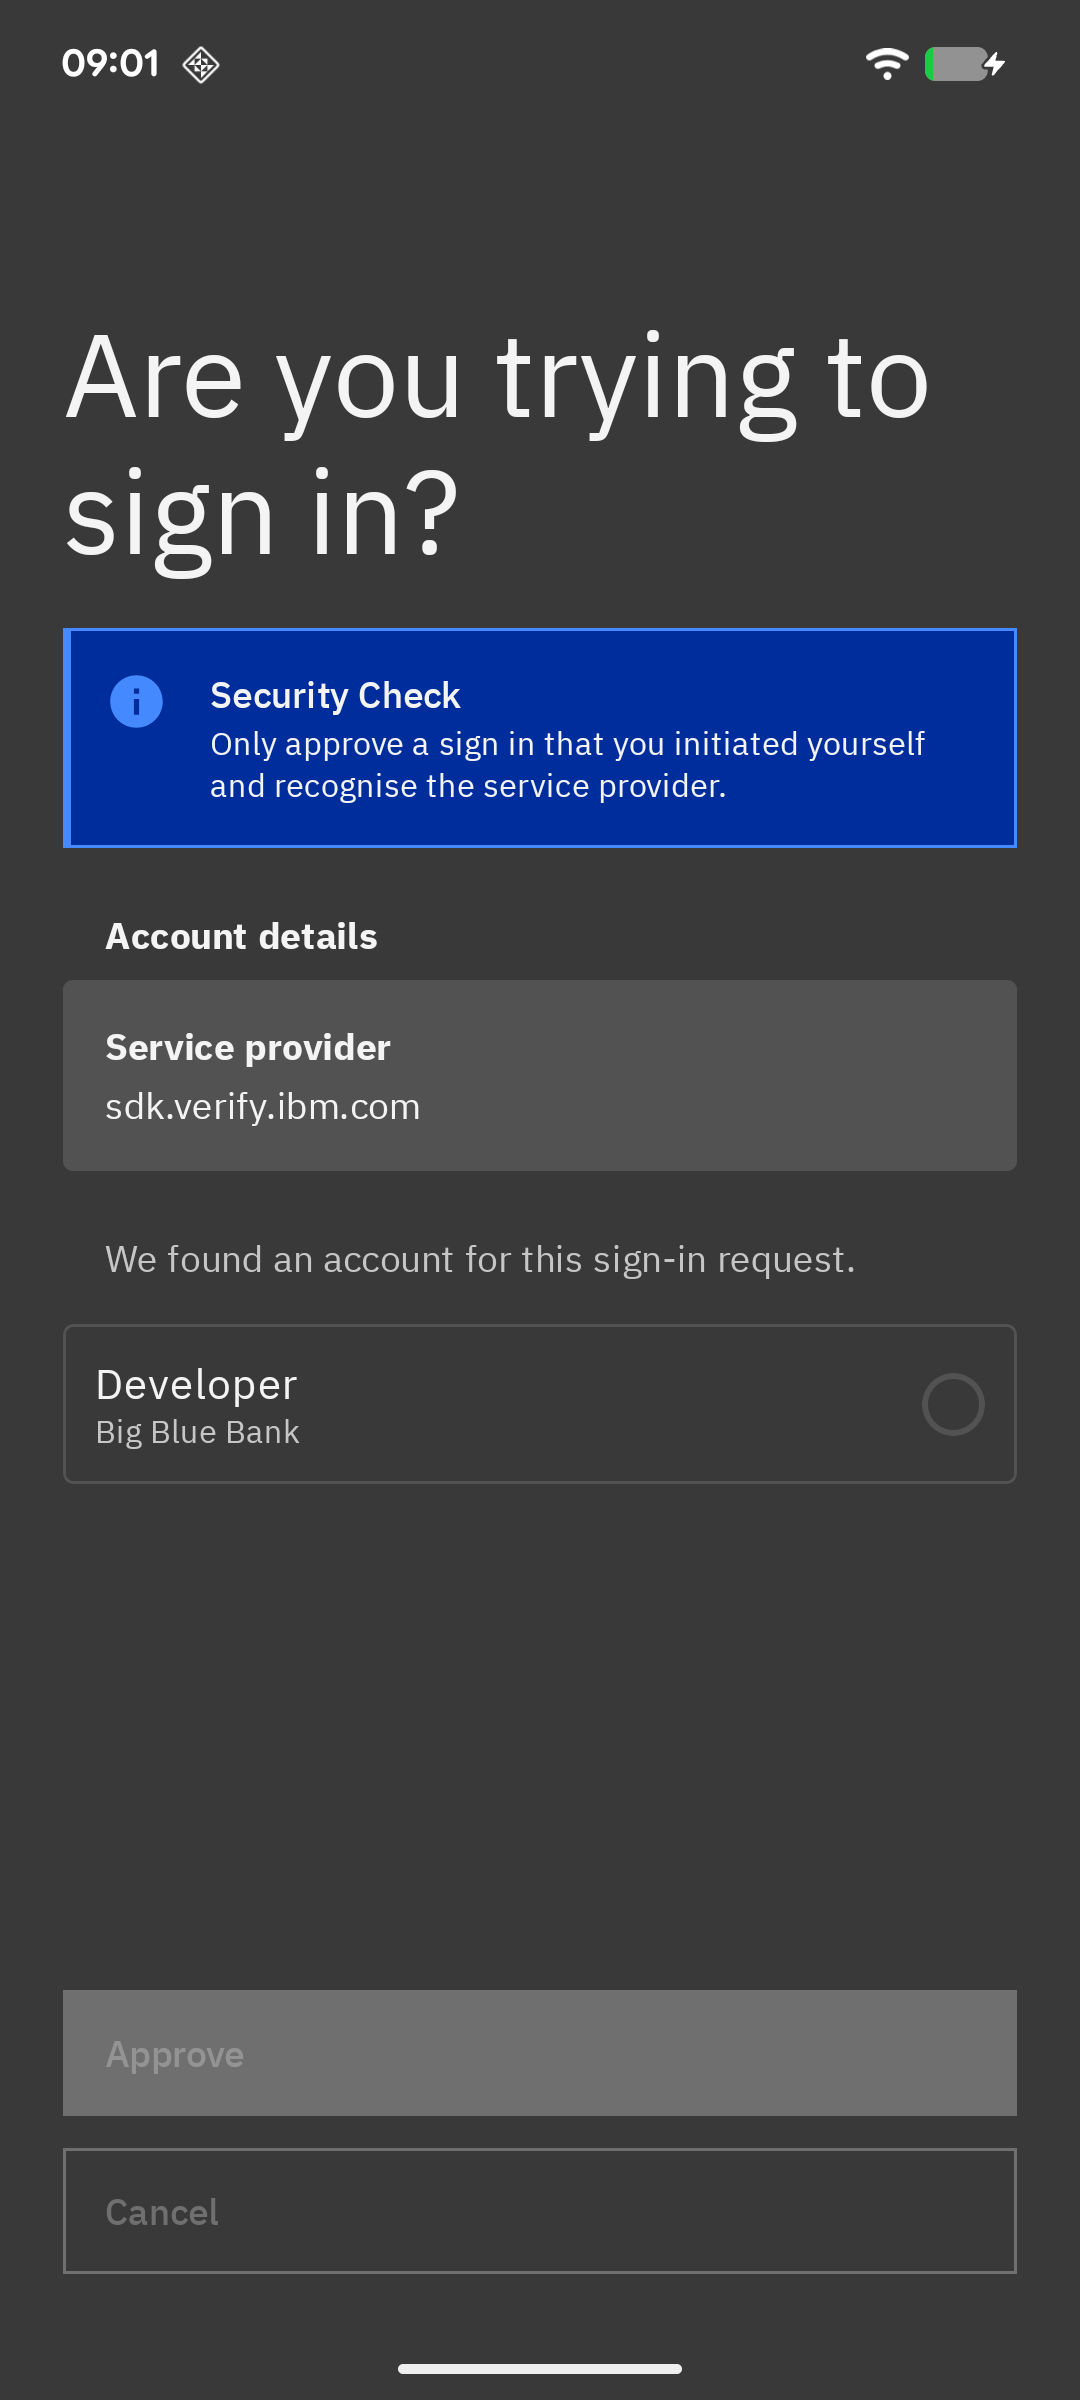Choose the Developer Big Blue Bank row
This screenshot has width=1080, height=2400.
tap(540, 1404)
